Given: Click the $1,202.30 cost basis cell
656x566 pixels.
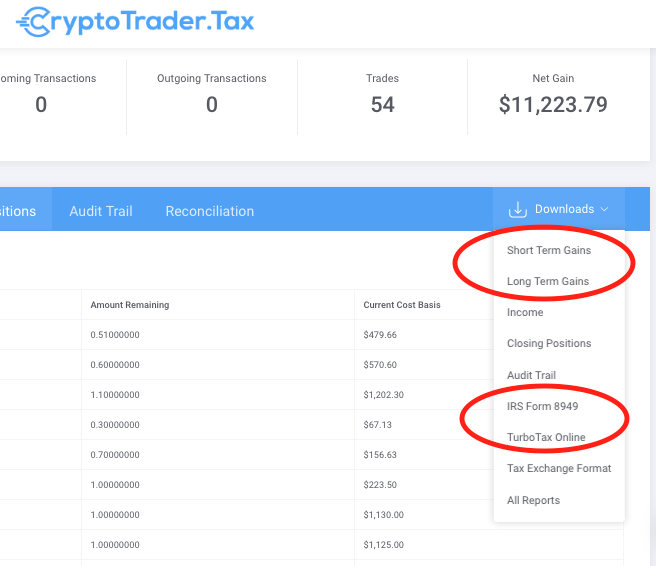Looking at the screenshot, I should click(383, 394).
